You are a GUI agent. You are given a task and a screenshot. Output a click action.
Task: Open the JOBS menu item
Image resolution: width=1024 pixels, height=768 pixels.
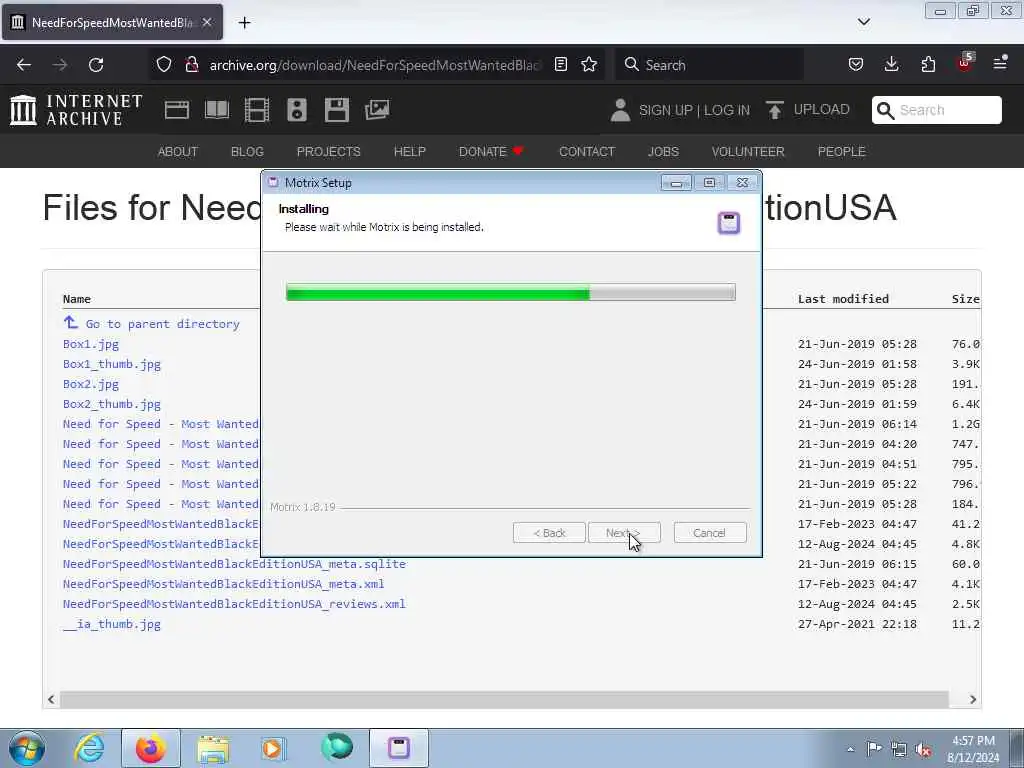[664, 152]
